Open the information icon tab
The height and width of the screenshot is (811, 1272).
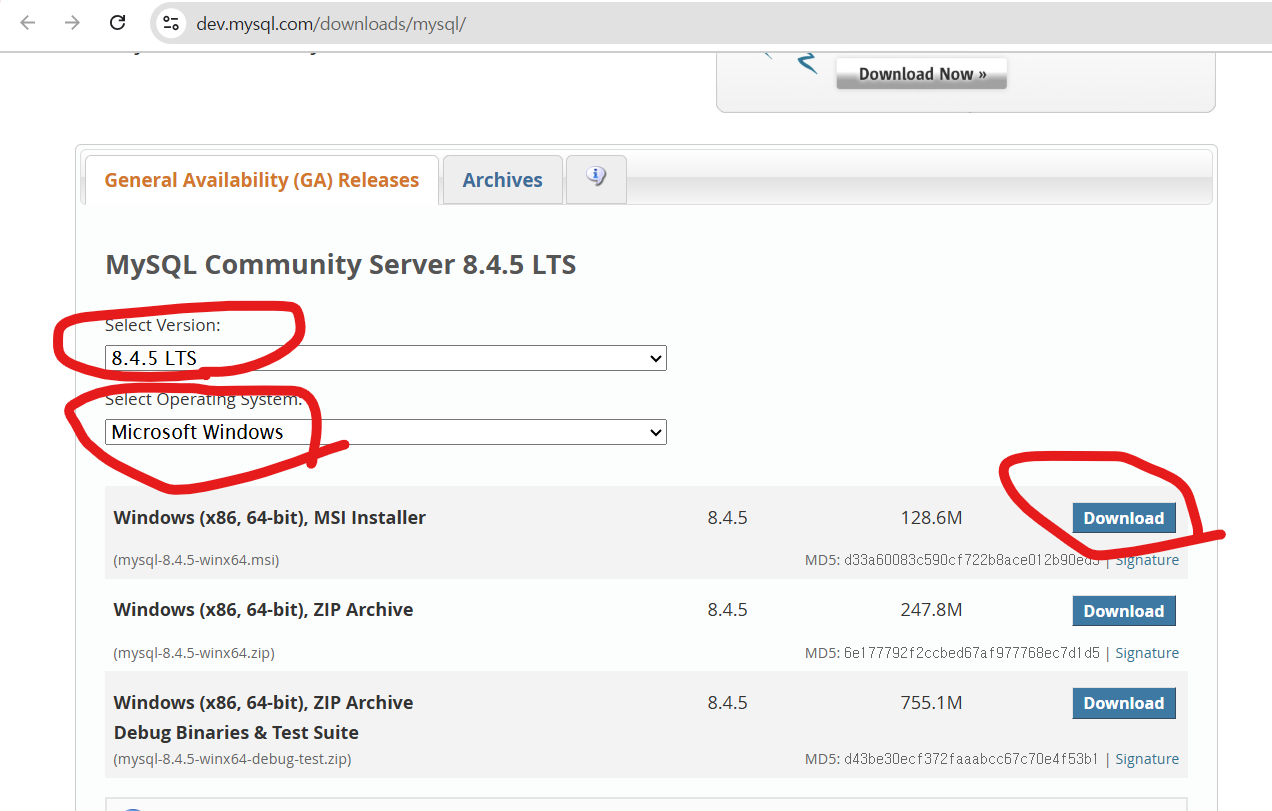(597, 179)
